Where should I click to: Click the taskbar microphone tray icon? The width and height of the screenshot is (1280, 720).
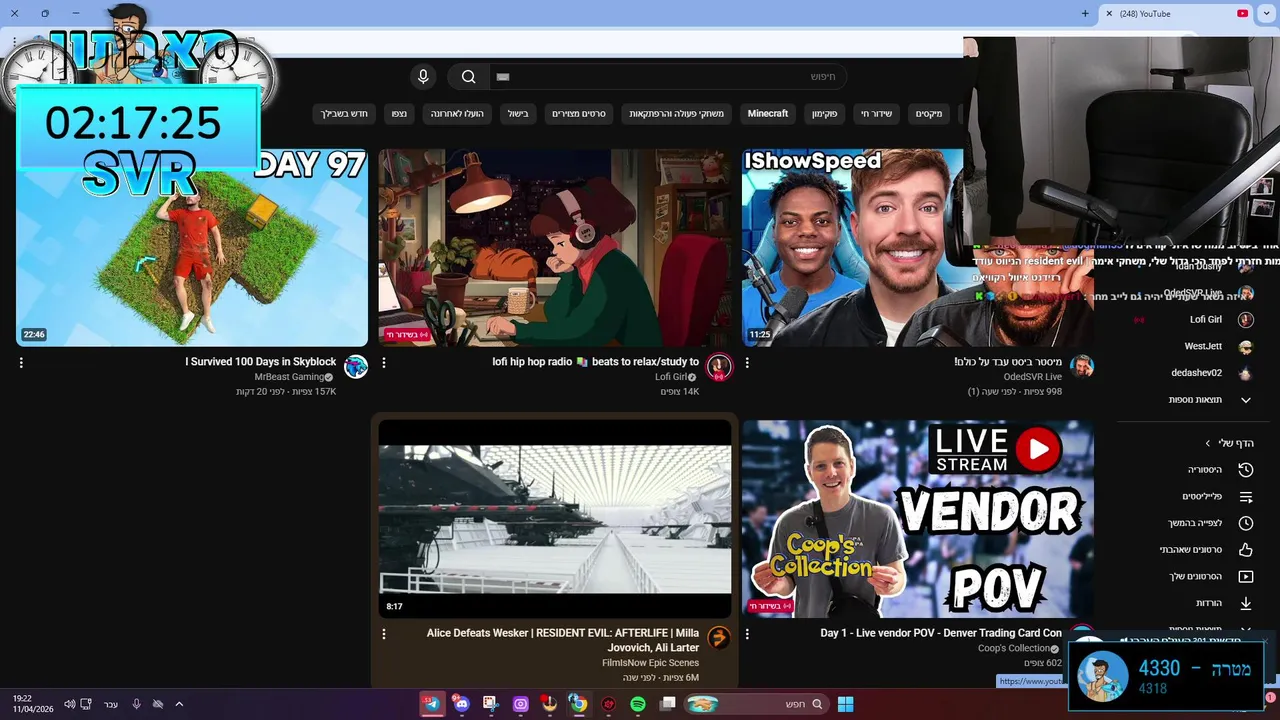pos(137,704)
